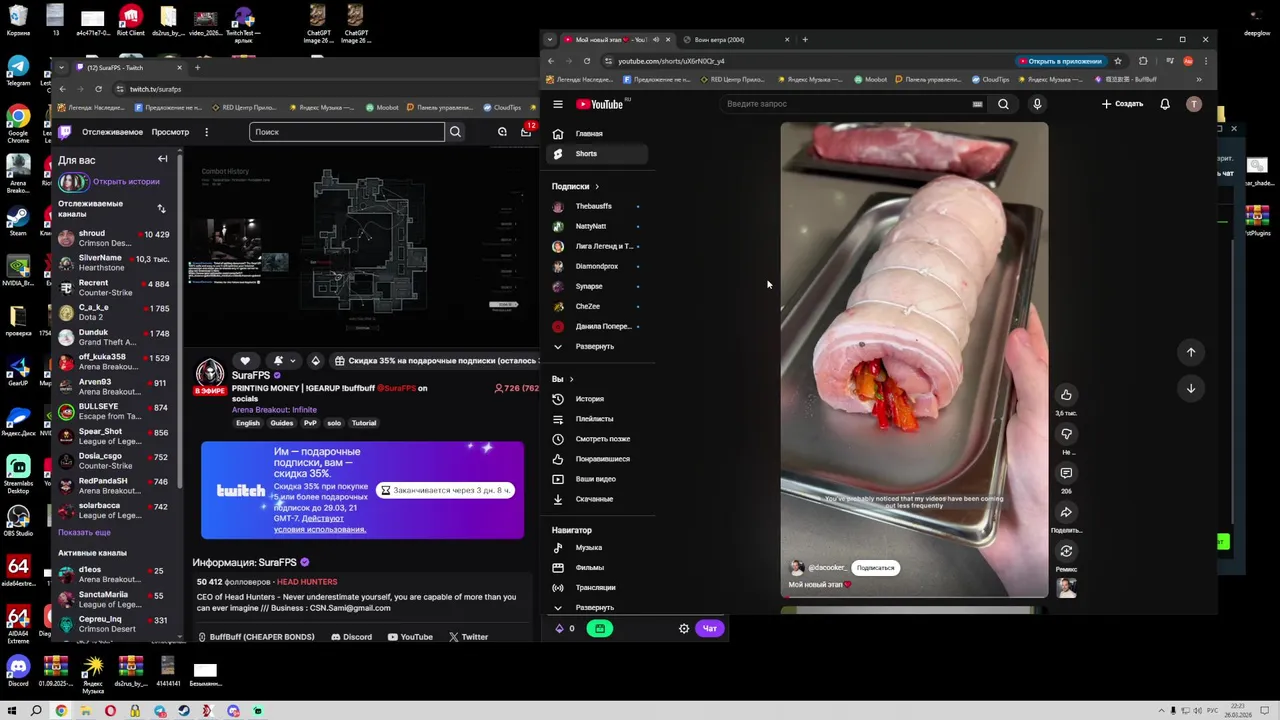Click 'Подписаться' on the Short
1280x720 pixels.
click(x=875, y=568)
